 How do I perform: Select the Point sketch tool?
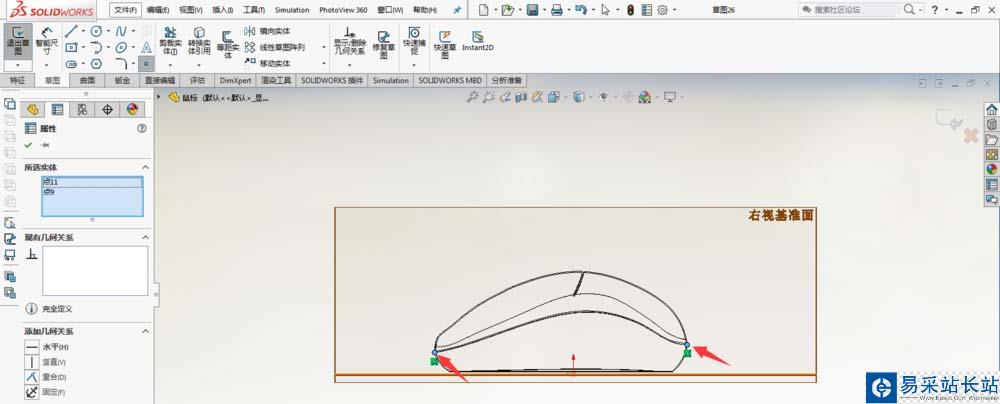[x=146, y=64]
